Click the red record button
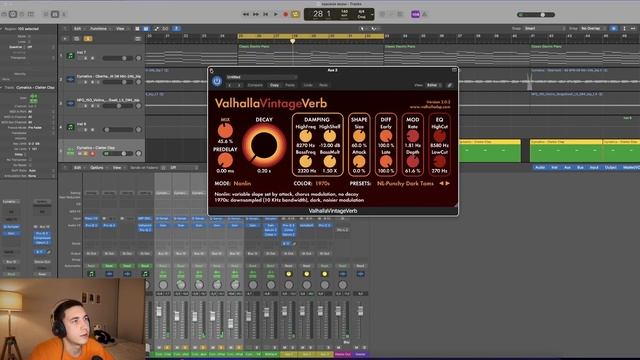This screenshot has height=360, width=640. tap(286, 14)
